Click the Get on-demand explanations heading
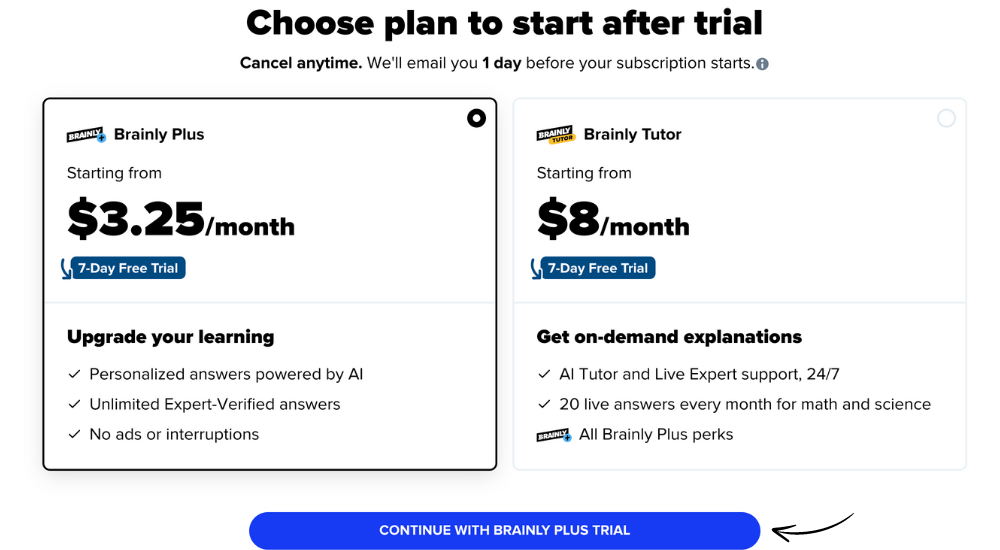The image size is (1000, 550). click(669, 337)
